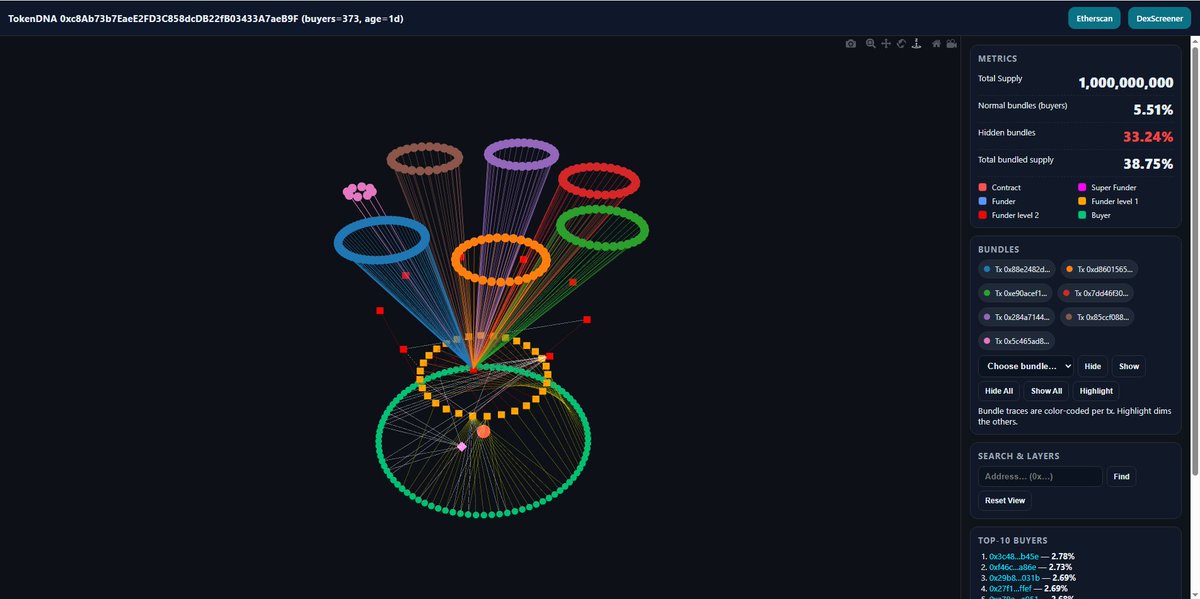The width and height of the screenshot is (1200, 599).
Task: Select bundle chip Tx 0x284a7144
Action: [x=1016, y=317]
